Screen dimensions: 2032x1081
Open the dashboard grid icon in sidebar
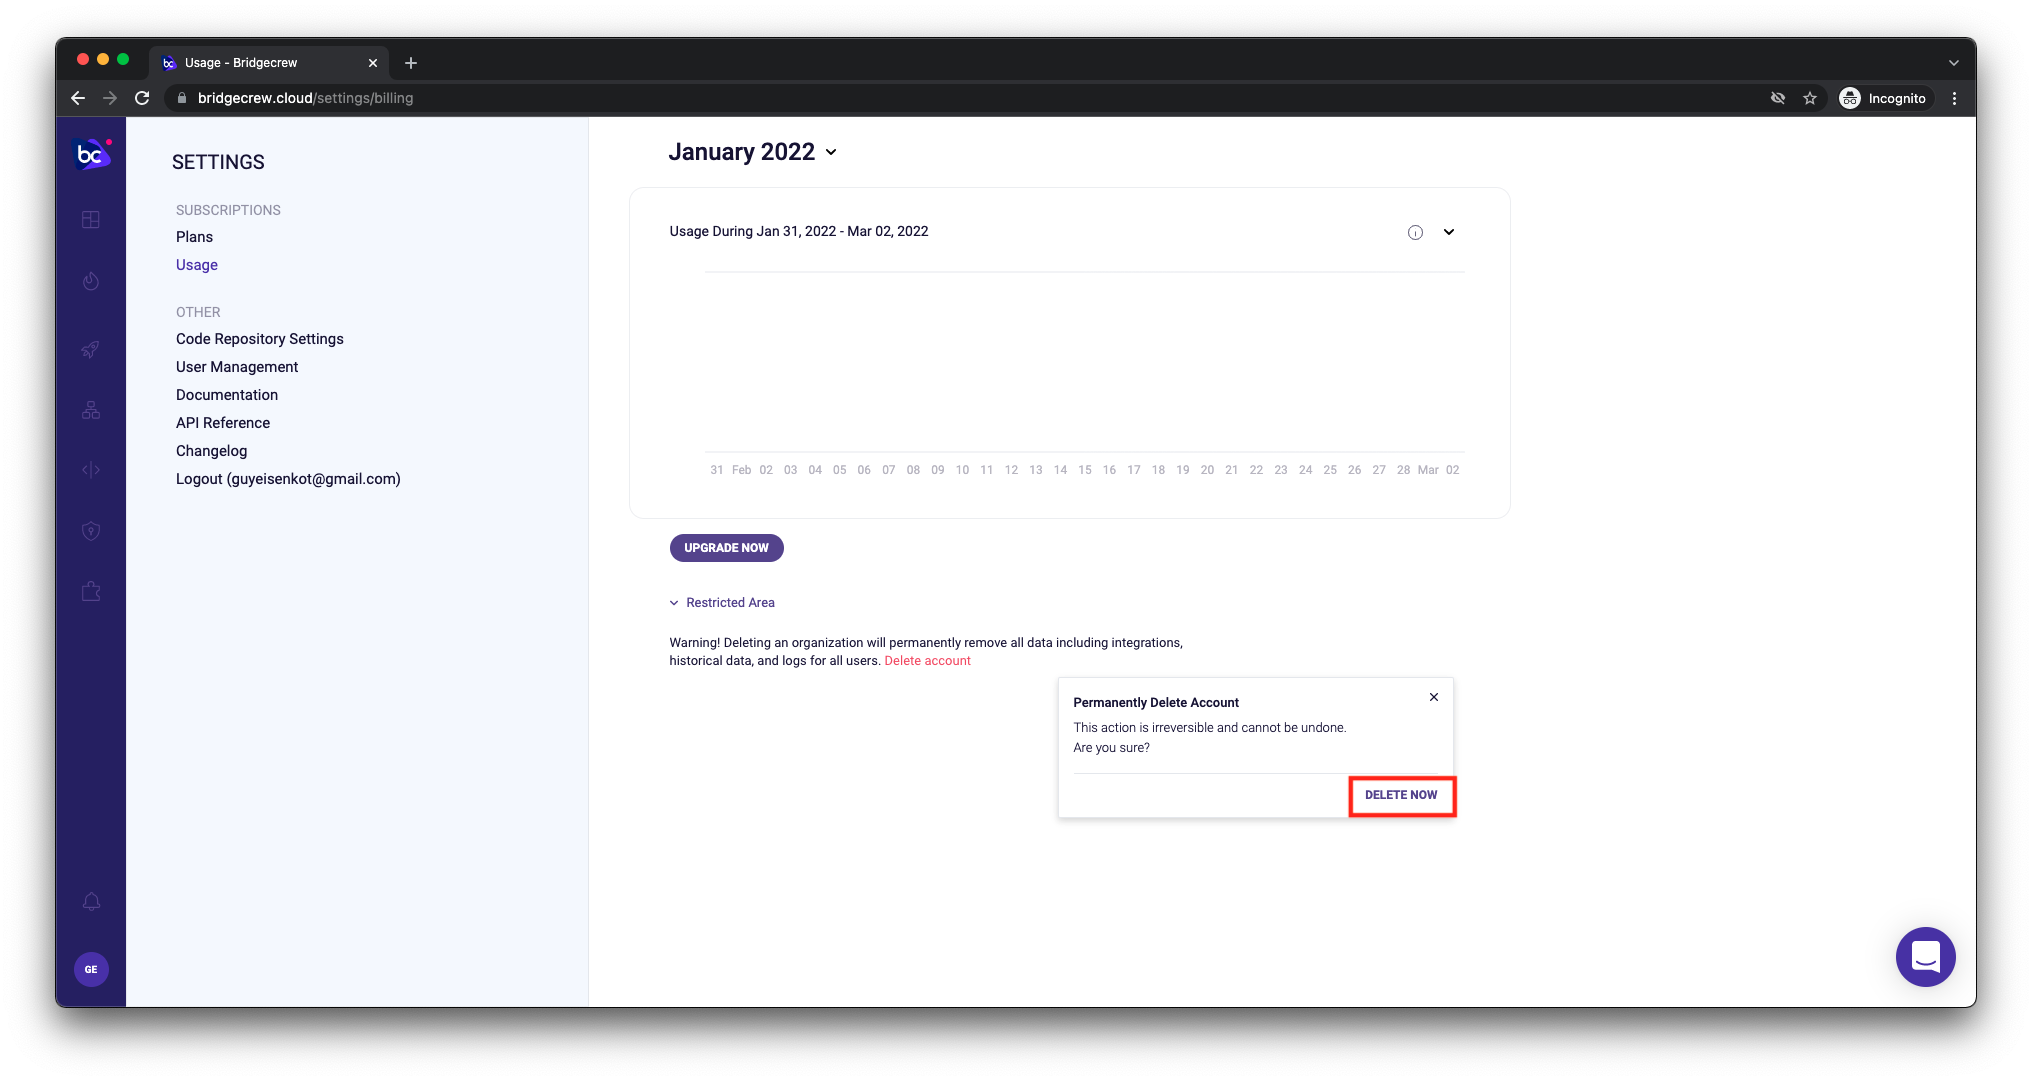91,220
